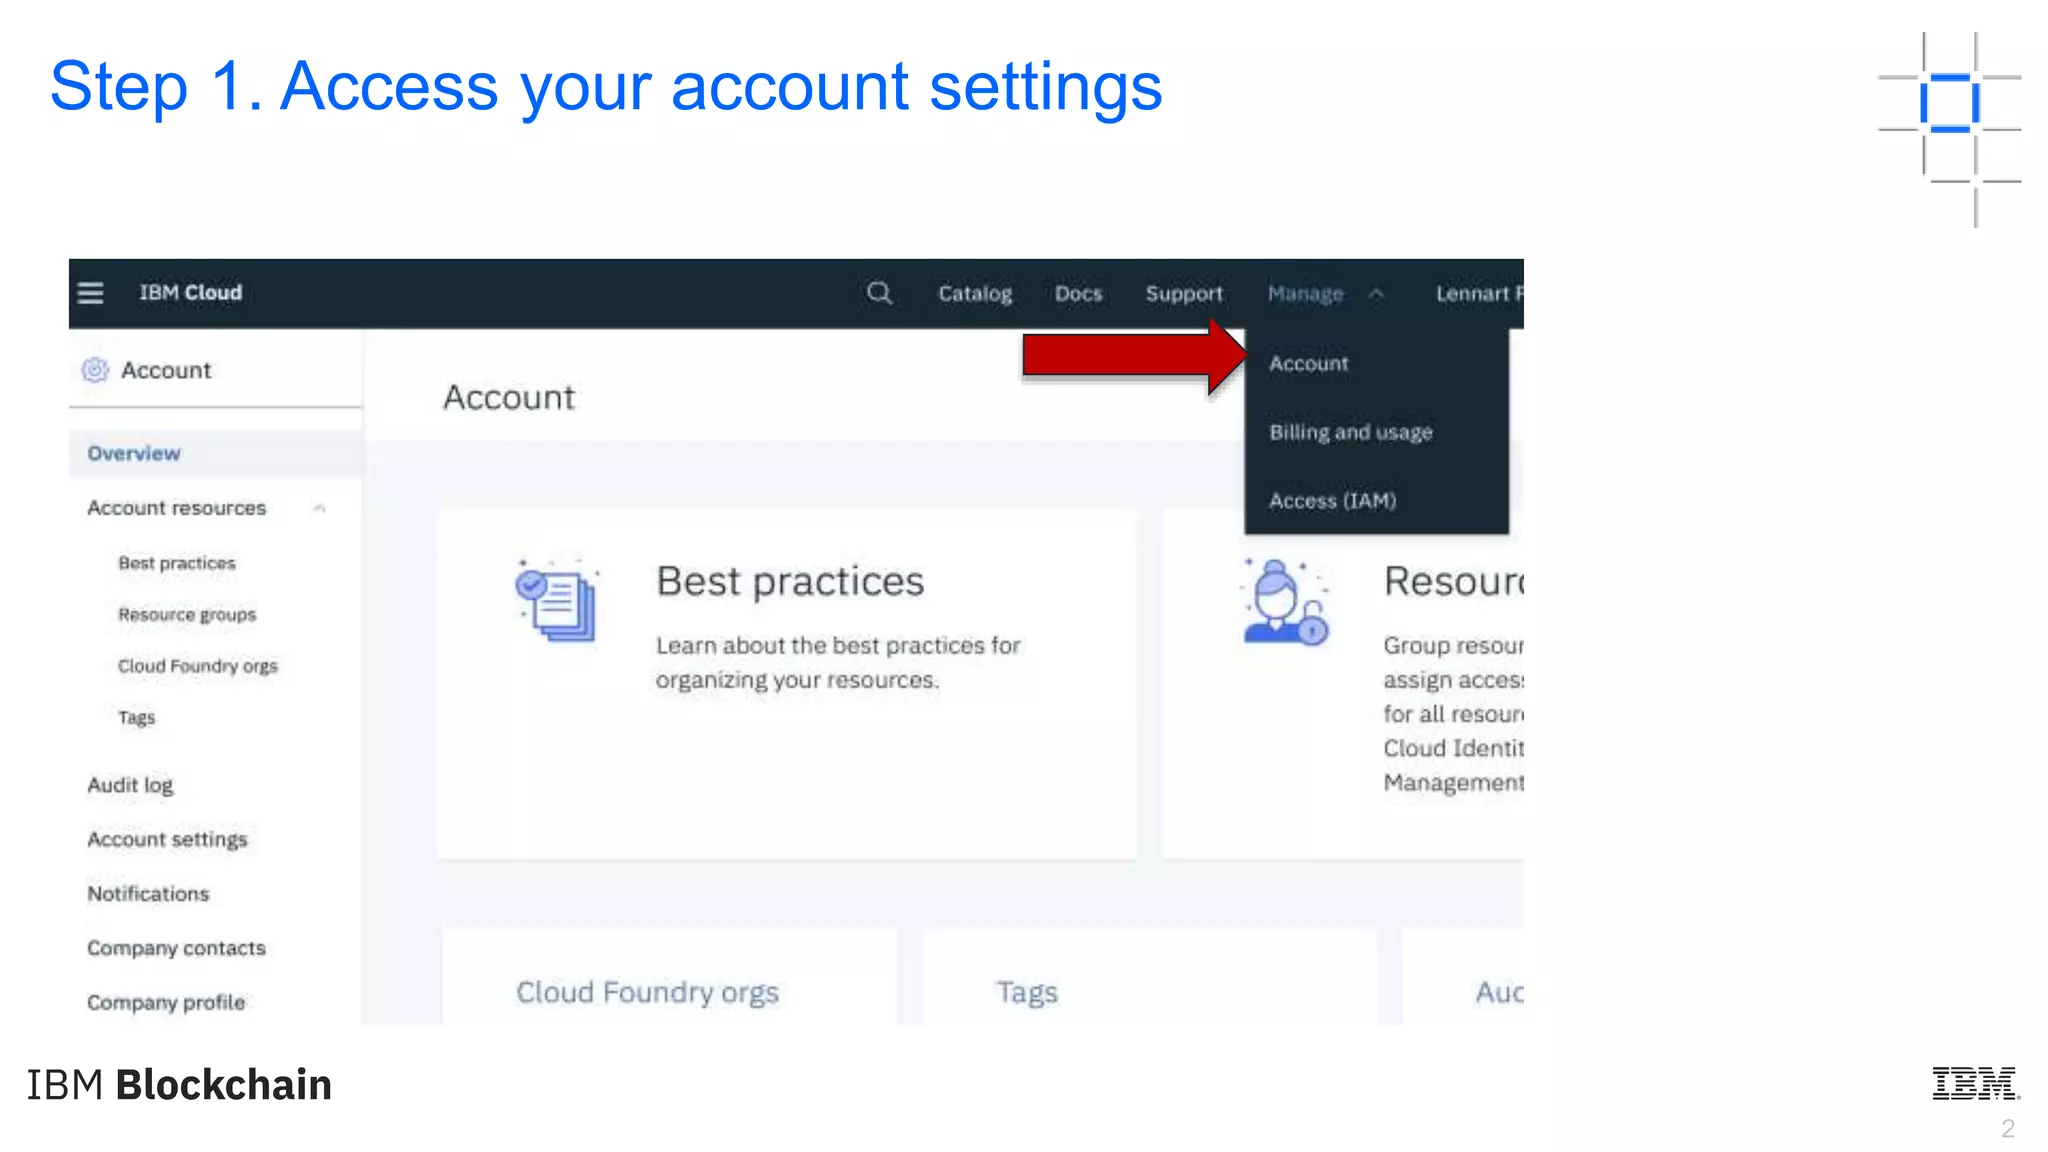2048x1152 pixels.
Task: Select Overview in the sidebar
Action: 134,454
